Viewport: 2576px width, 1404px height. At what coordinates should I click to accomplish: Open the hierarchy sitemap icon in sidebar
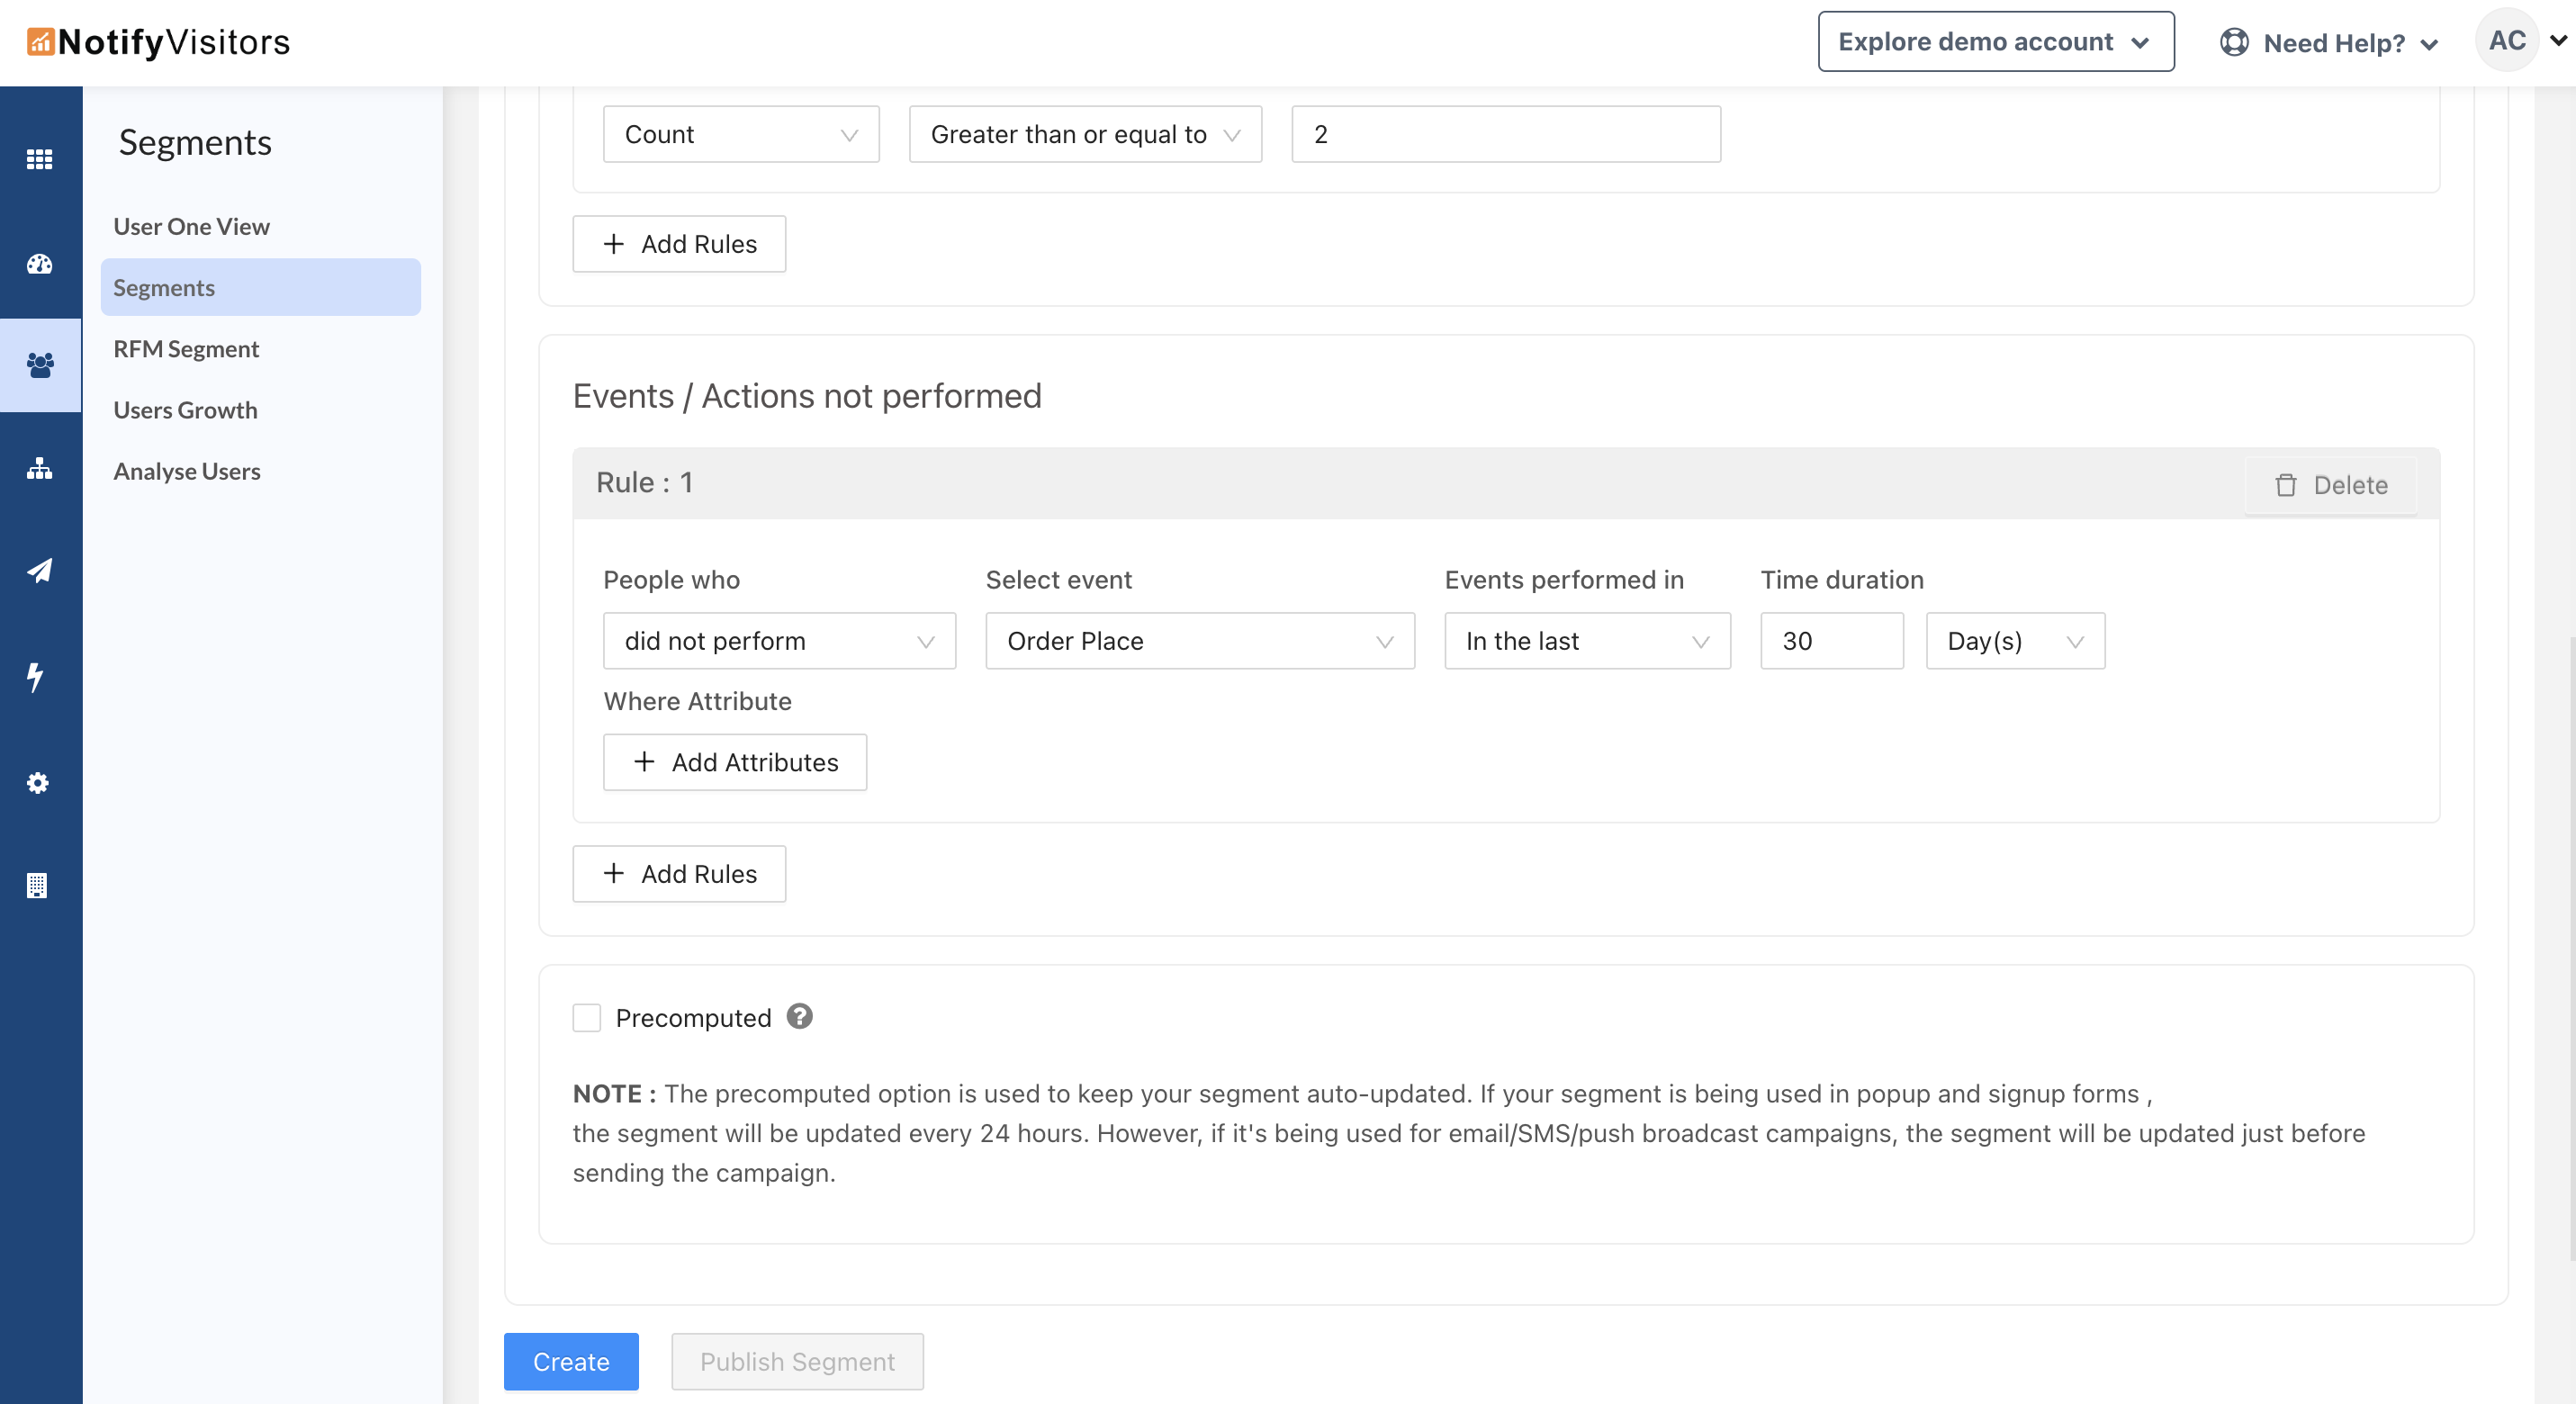40,468
